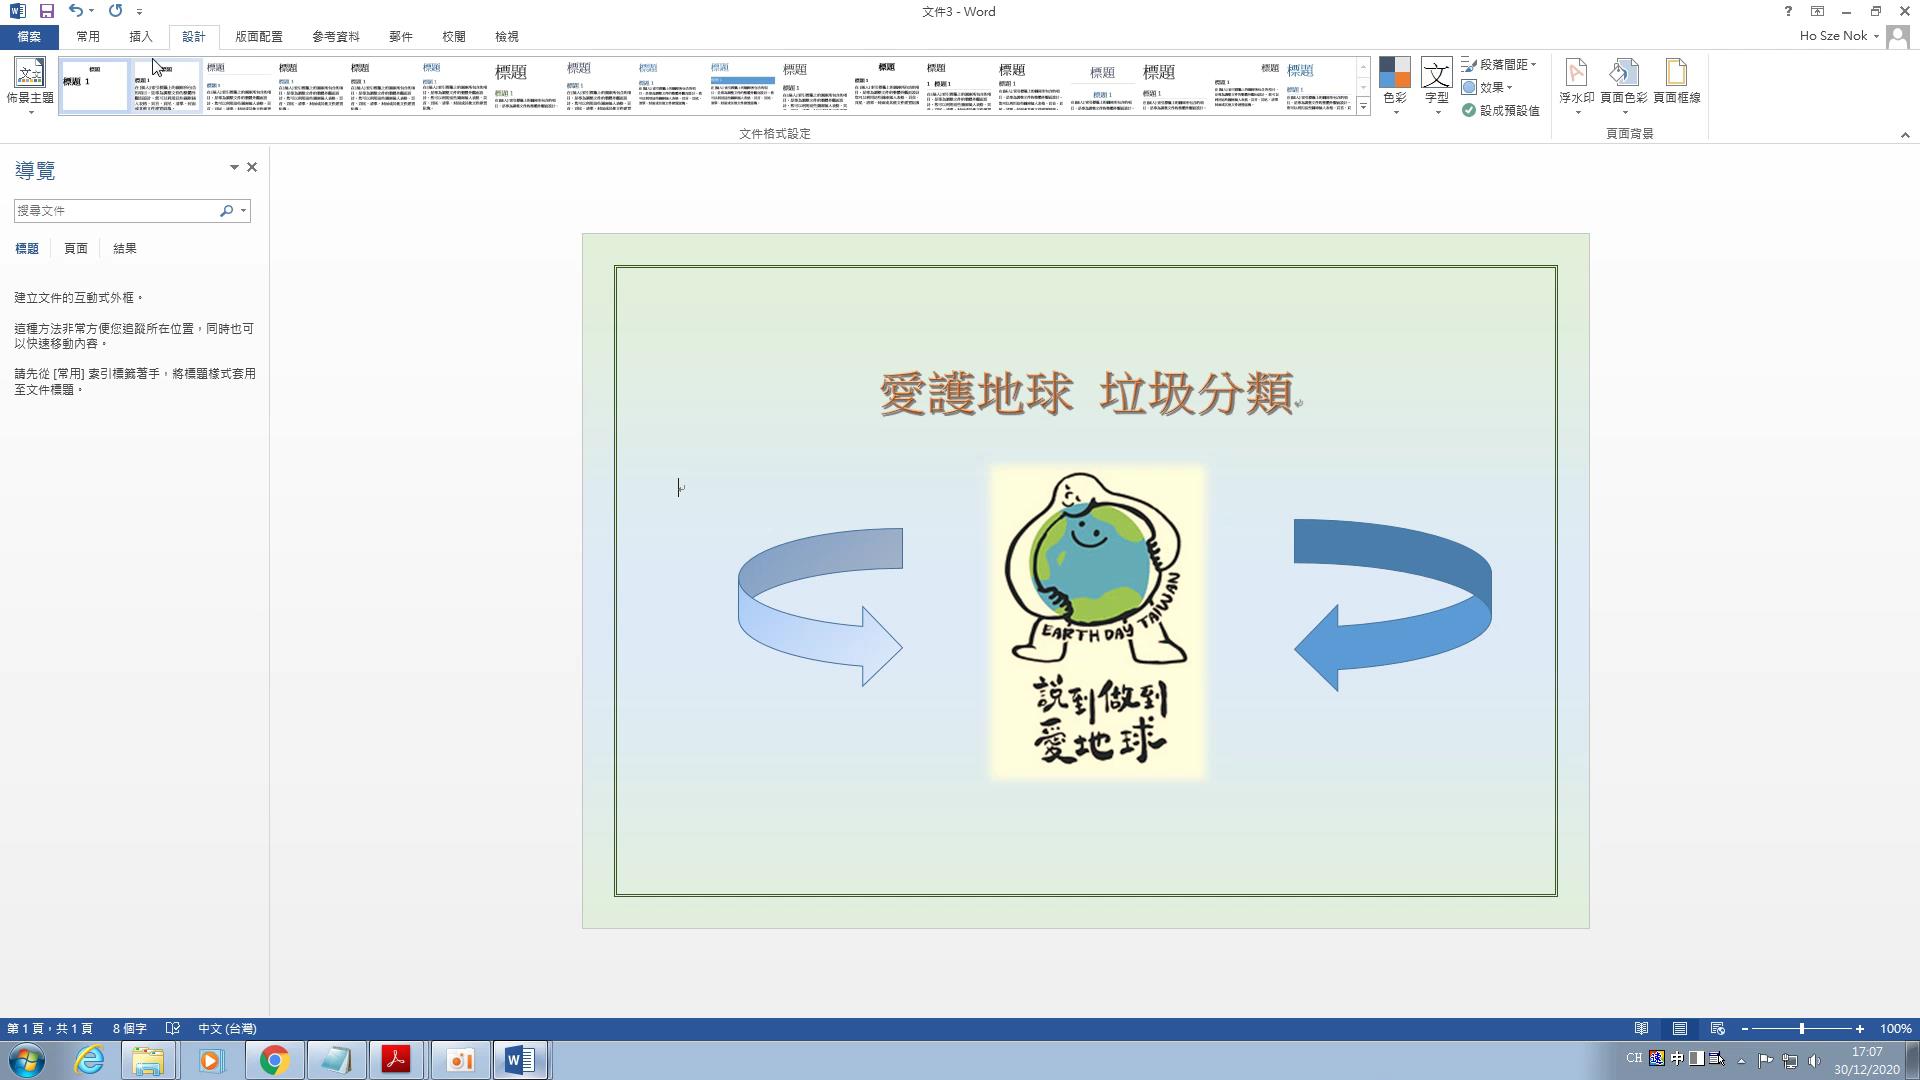
Task: Open the 檔案 File tab
Action: pyautogui.click(x=29, y=36)
